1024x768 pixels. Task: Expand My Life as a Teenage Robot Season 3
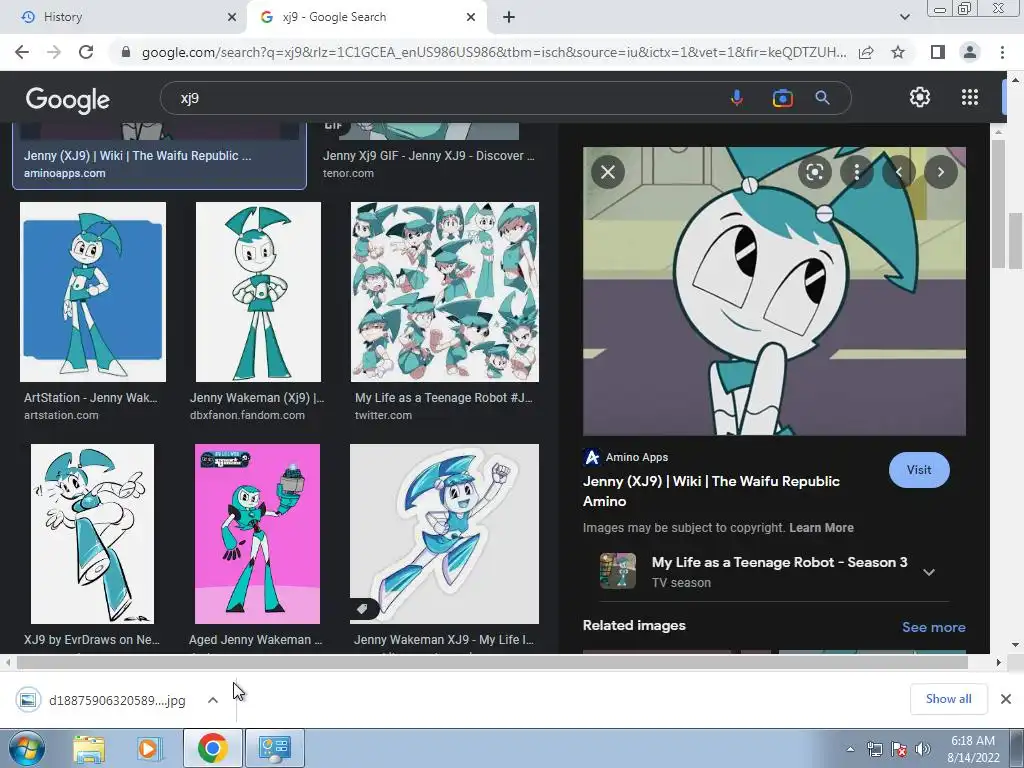pyautogui.click(x=929, y=572)
